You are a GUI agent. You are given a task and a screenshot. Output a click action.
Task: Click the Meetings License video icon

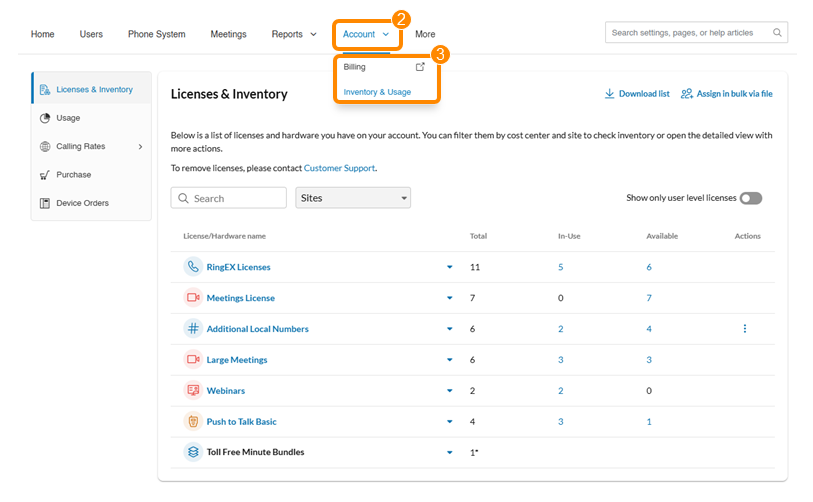click(x=193, y=298)
